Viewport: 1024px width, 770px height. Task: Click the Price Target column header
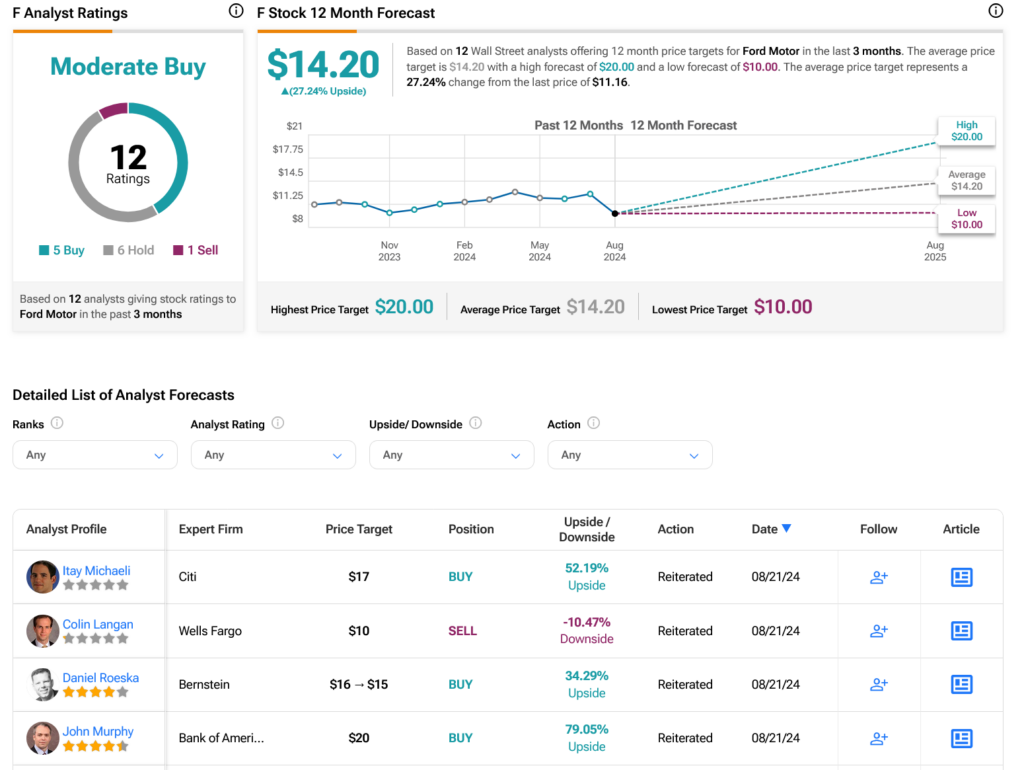[x=359, y=529]
